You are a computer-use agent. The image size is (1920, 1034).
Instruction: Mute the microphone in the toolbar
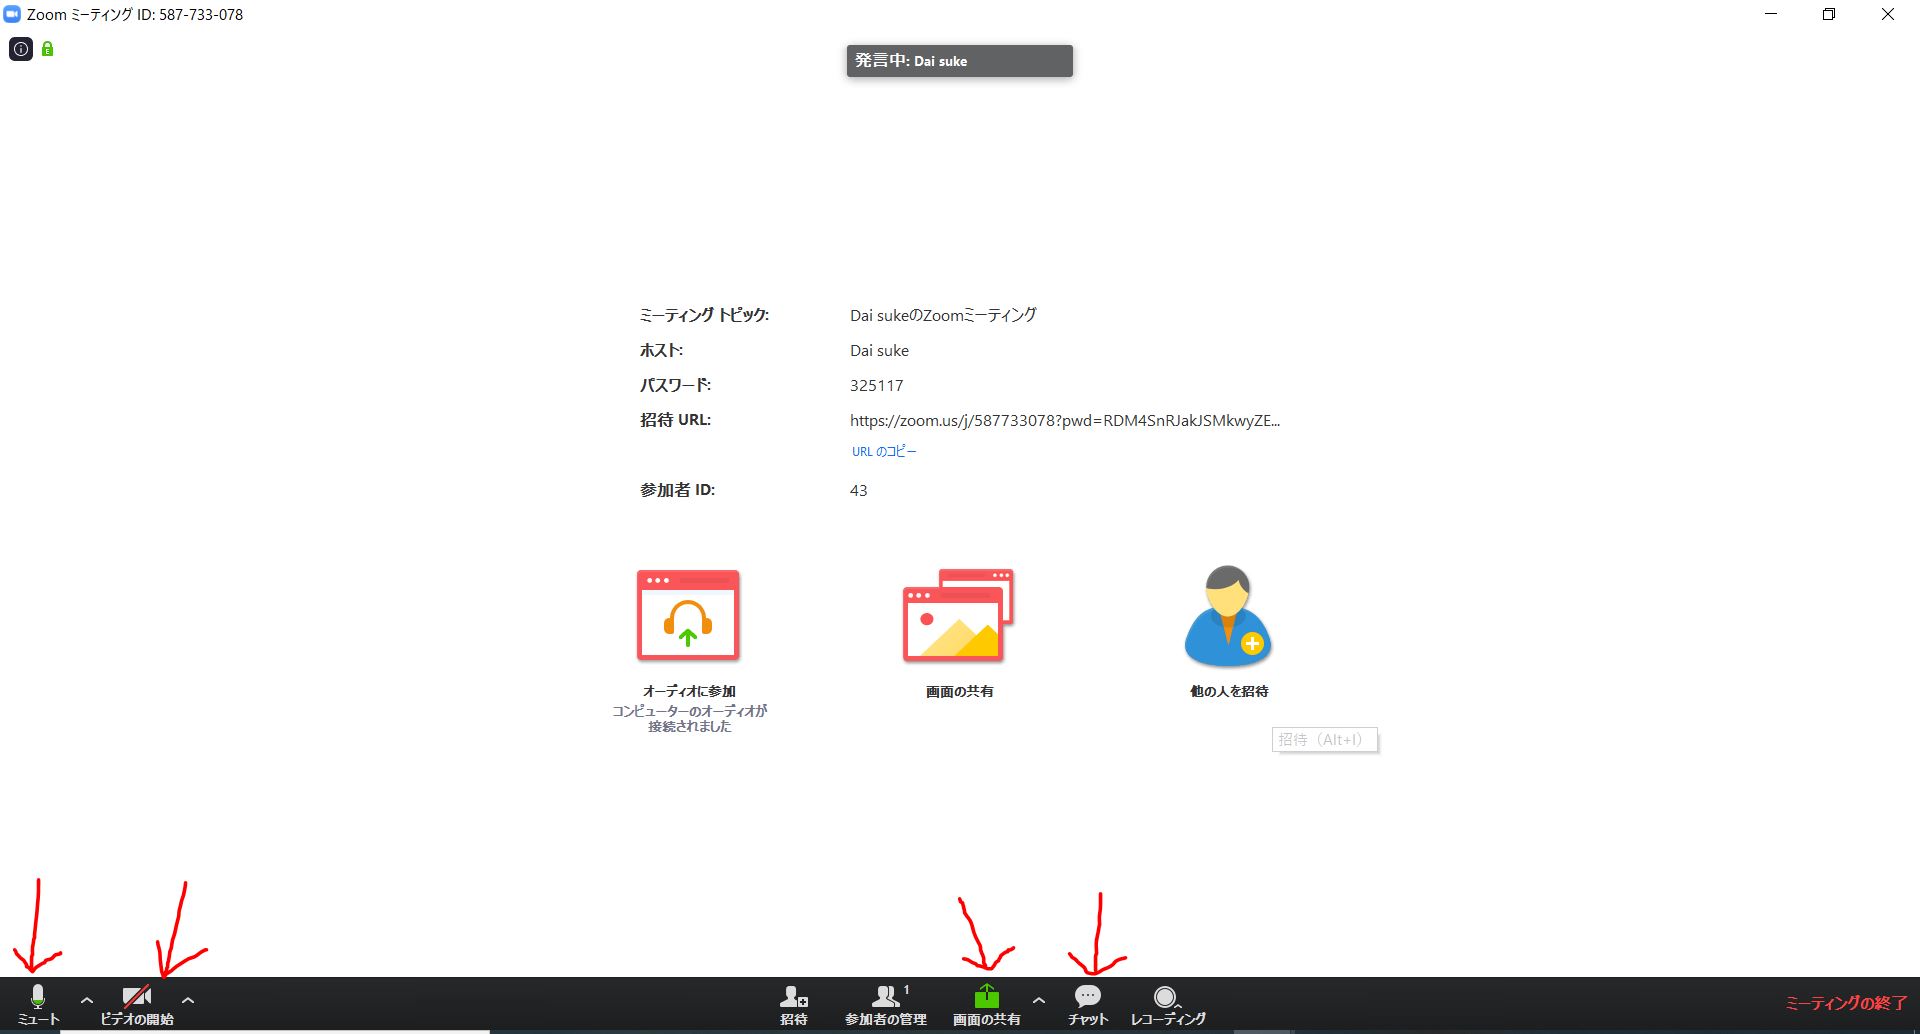click(x=38, y=1004)
